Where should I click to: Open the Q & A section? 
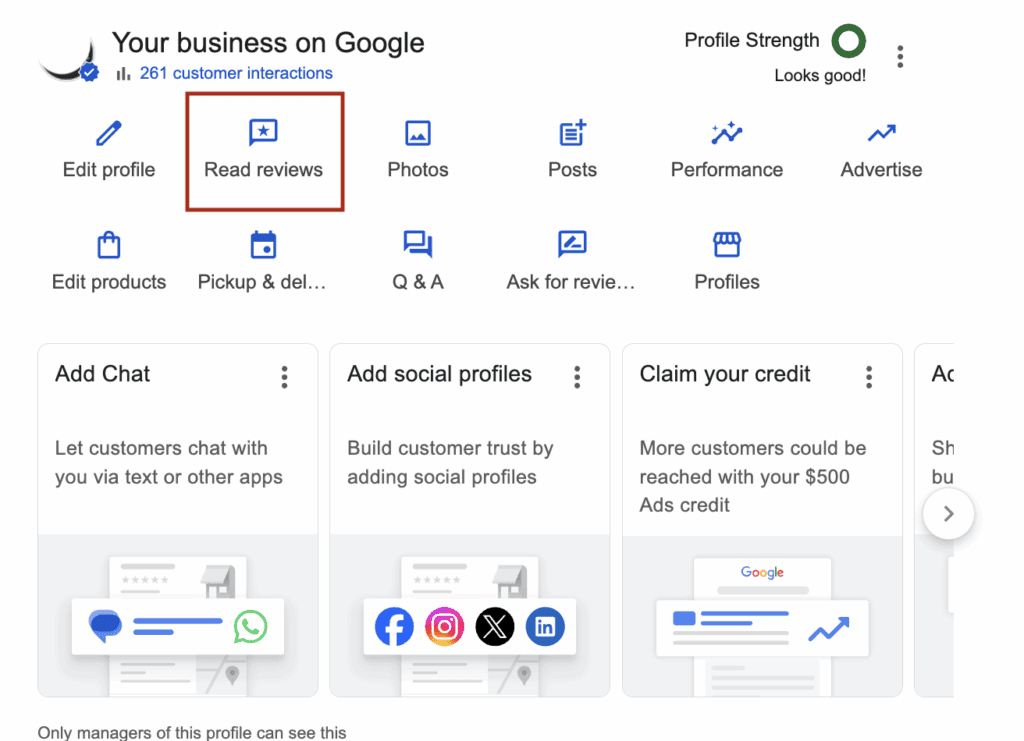tap(417, 244)
